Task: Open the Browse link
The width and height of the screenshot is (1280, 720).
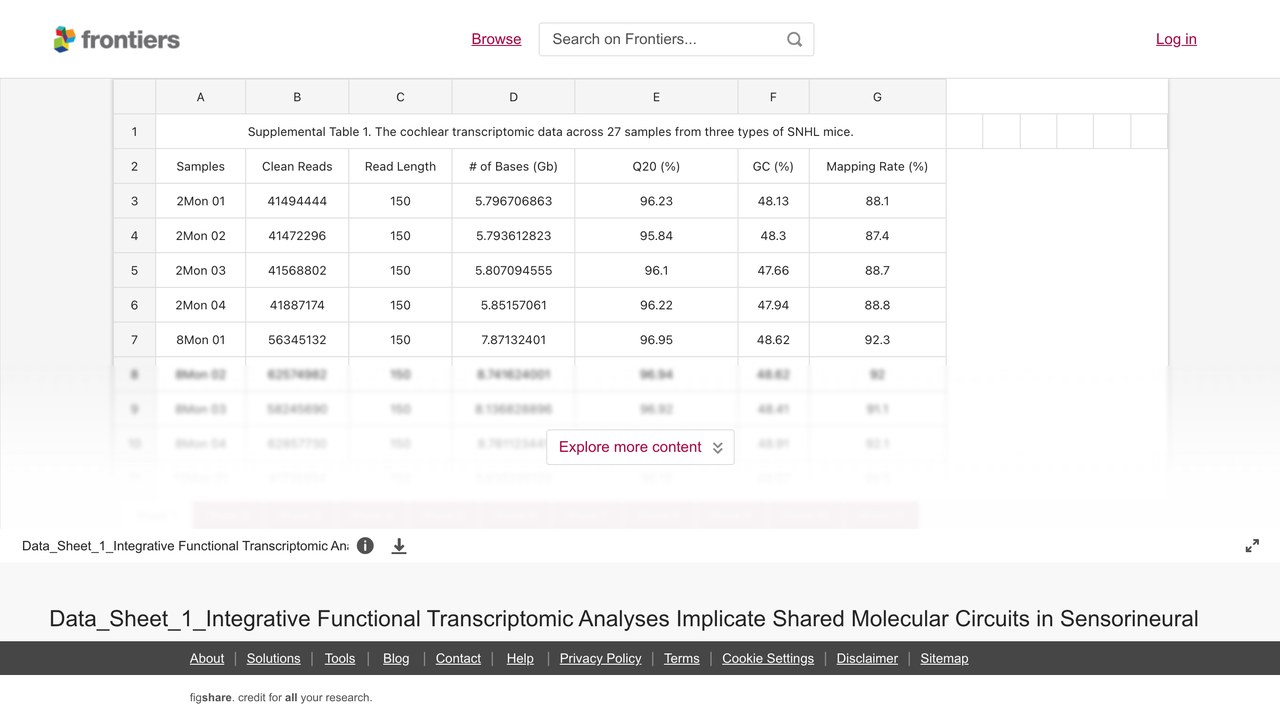Action: coord(496,39)
